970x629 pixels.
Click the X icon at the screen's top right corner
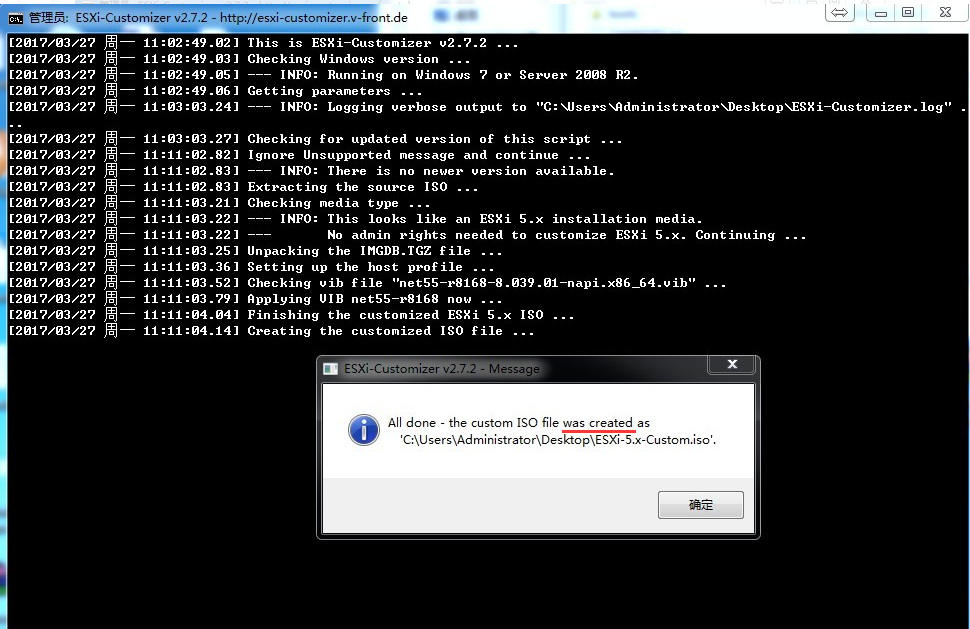[947, 12]
